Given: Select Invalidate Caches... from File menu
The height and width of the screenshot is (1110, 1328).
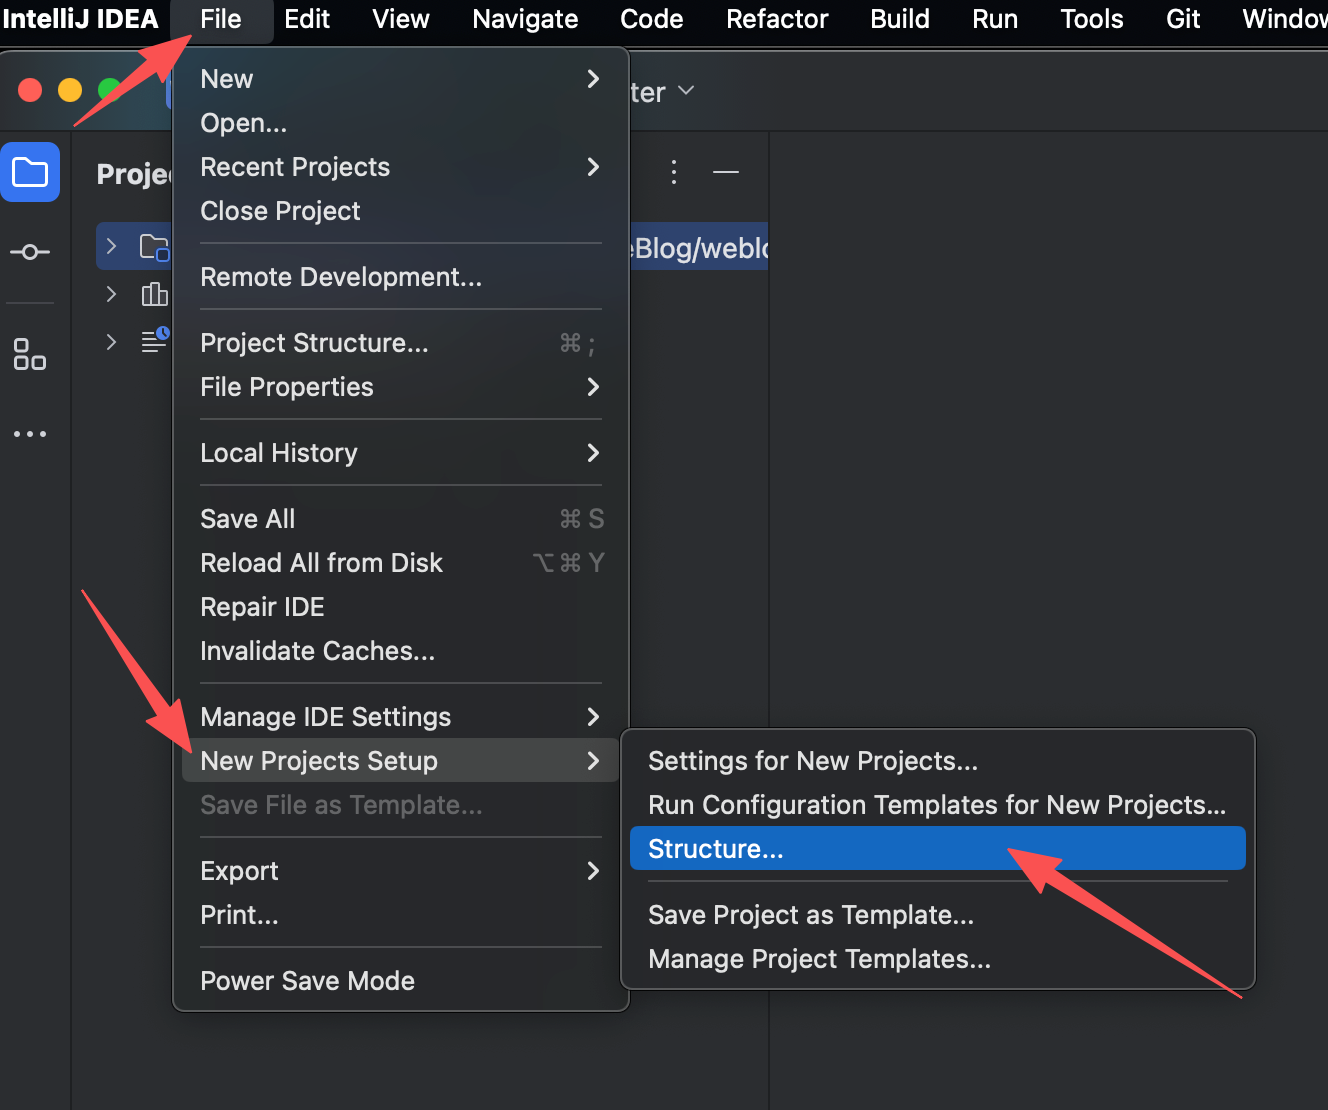Looking at the screenshot, I should point(317,651).
